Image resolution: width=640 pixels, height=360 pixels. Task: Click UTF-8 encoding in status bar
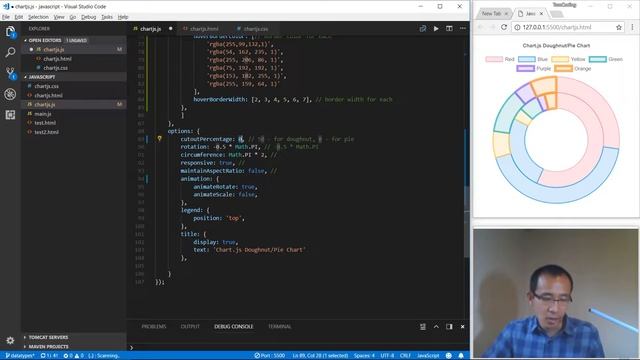click(x=387, y=356)
